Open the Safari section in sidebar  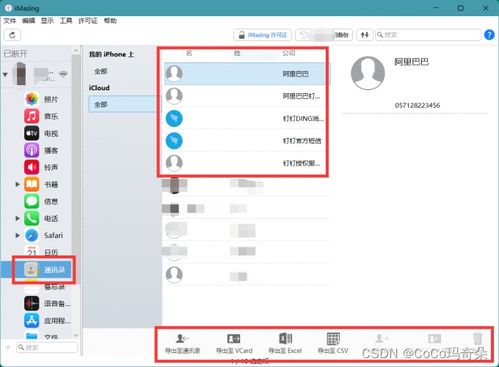pyautogui.click(x=43, y=235)
